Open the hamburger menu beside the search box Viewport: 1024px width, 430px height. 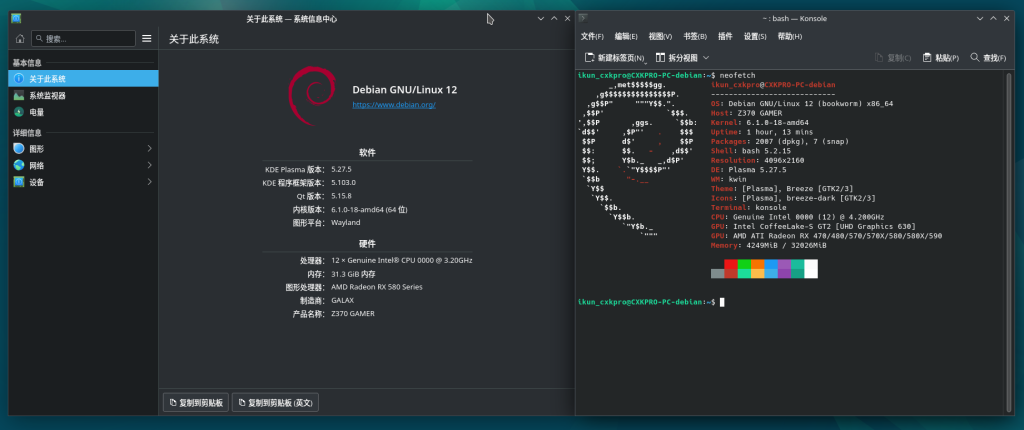pos(147,39)
